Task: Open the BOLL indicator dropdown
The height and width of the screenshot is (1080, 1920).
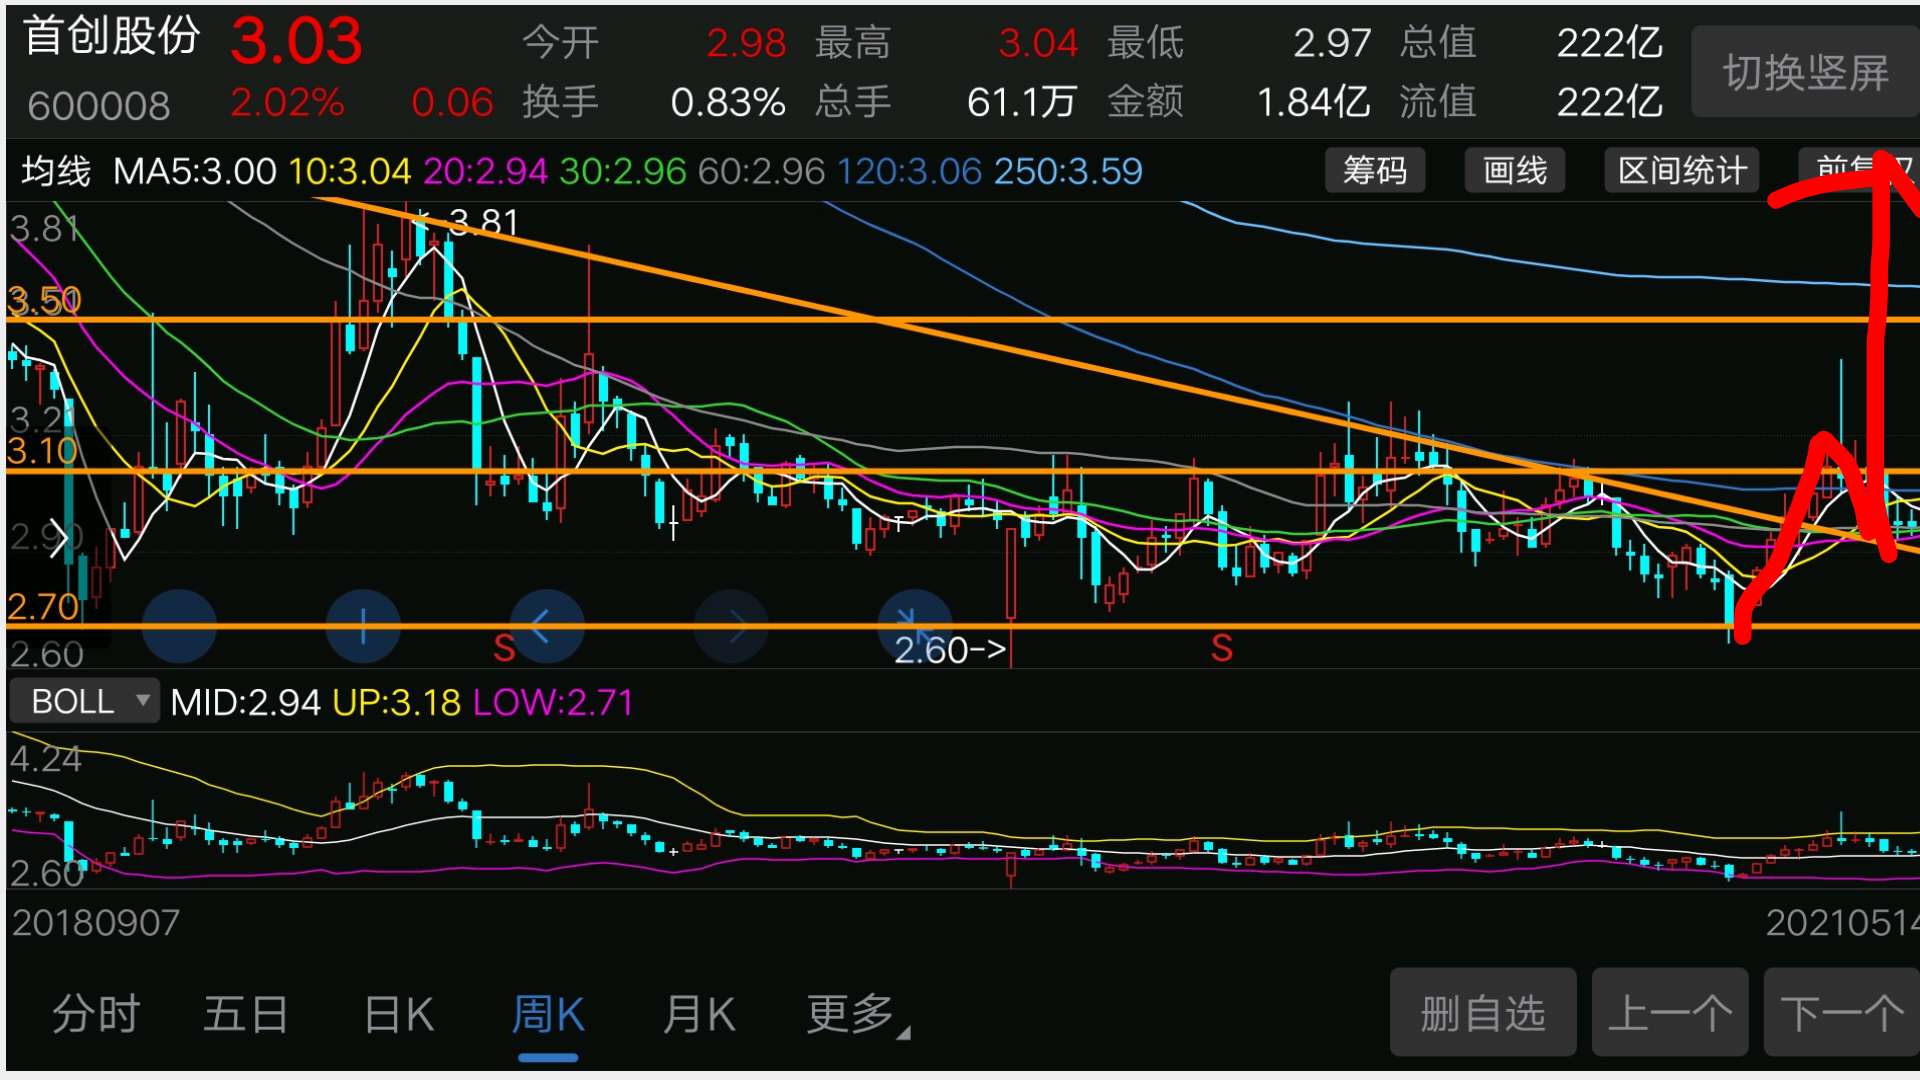Action: pos(84,702)
